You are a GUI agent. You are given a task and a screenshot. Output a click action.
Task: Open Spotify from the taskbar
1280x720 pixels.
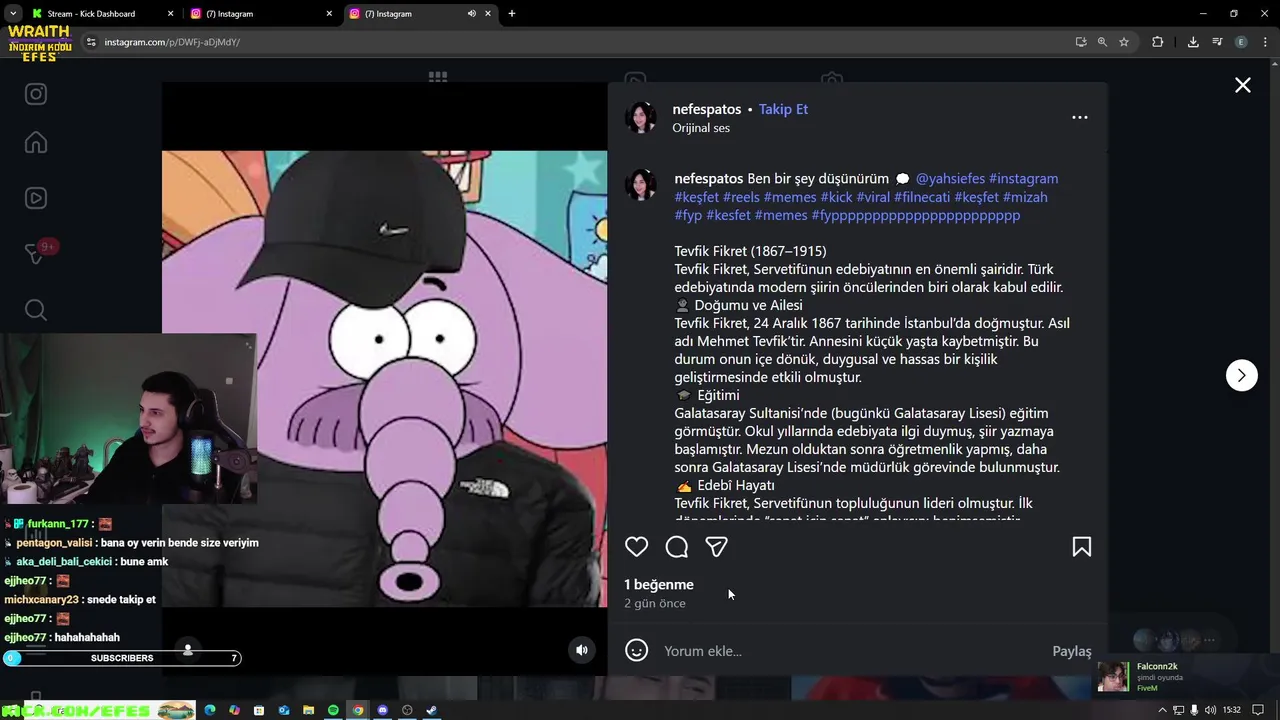[333, 710]
